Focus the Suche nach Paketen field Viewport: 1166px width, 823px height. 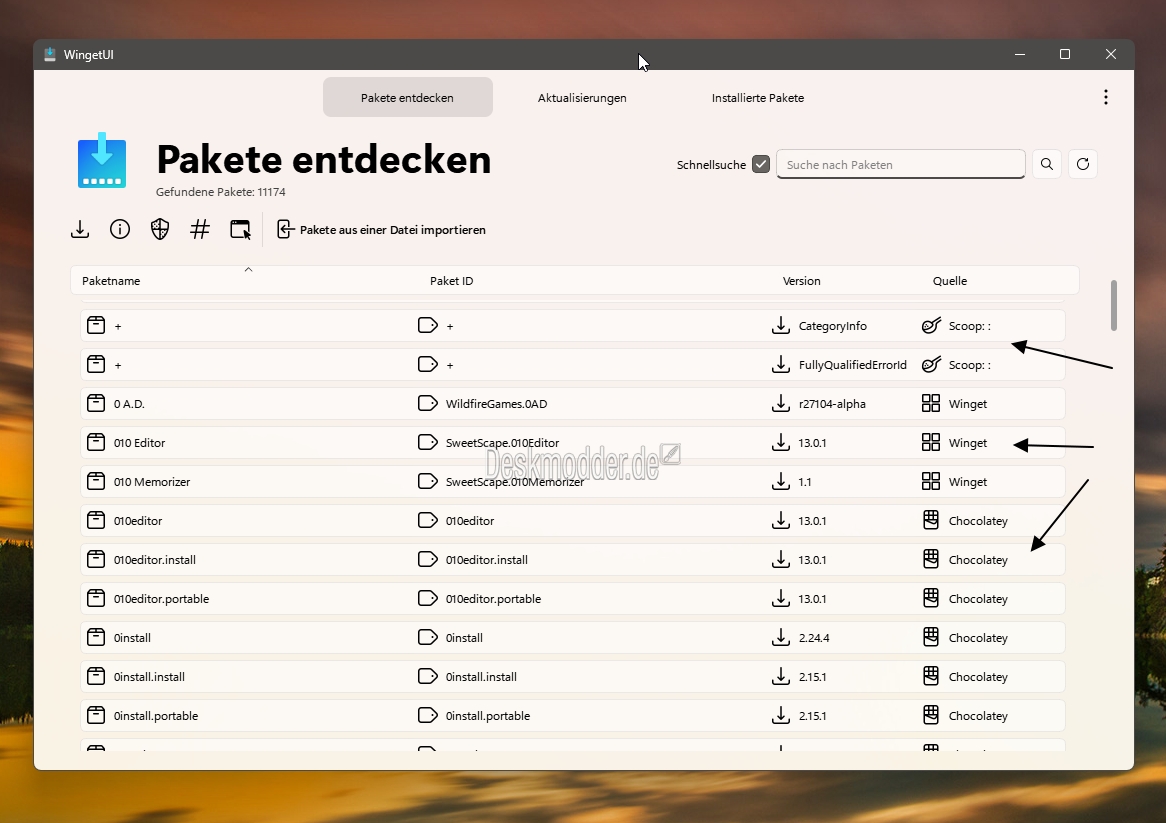[x=901, y=164]
